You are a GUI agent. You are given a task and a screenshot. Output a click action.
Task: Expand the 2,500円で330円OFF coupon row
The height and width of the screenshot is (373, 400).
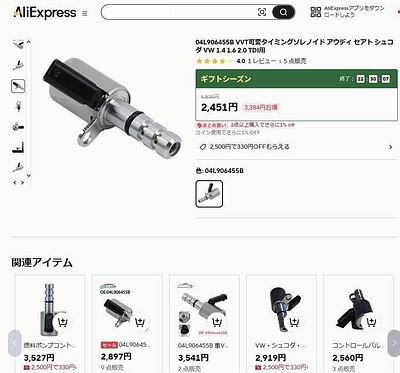click(x=296, y=147)
